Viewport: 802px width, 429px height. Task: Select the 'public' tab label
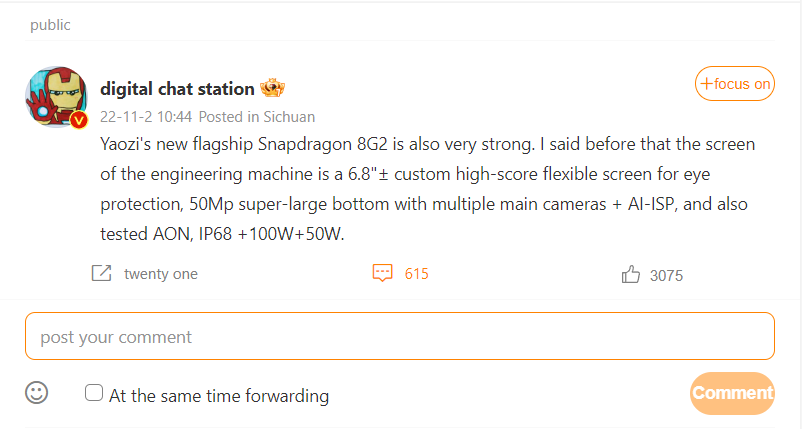50,25
